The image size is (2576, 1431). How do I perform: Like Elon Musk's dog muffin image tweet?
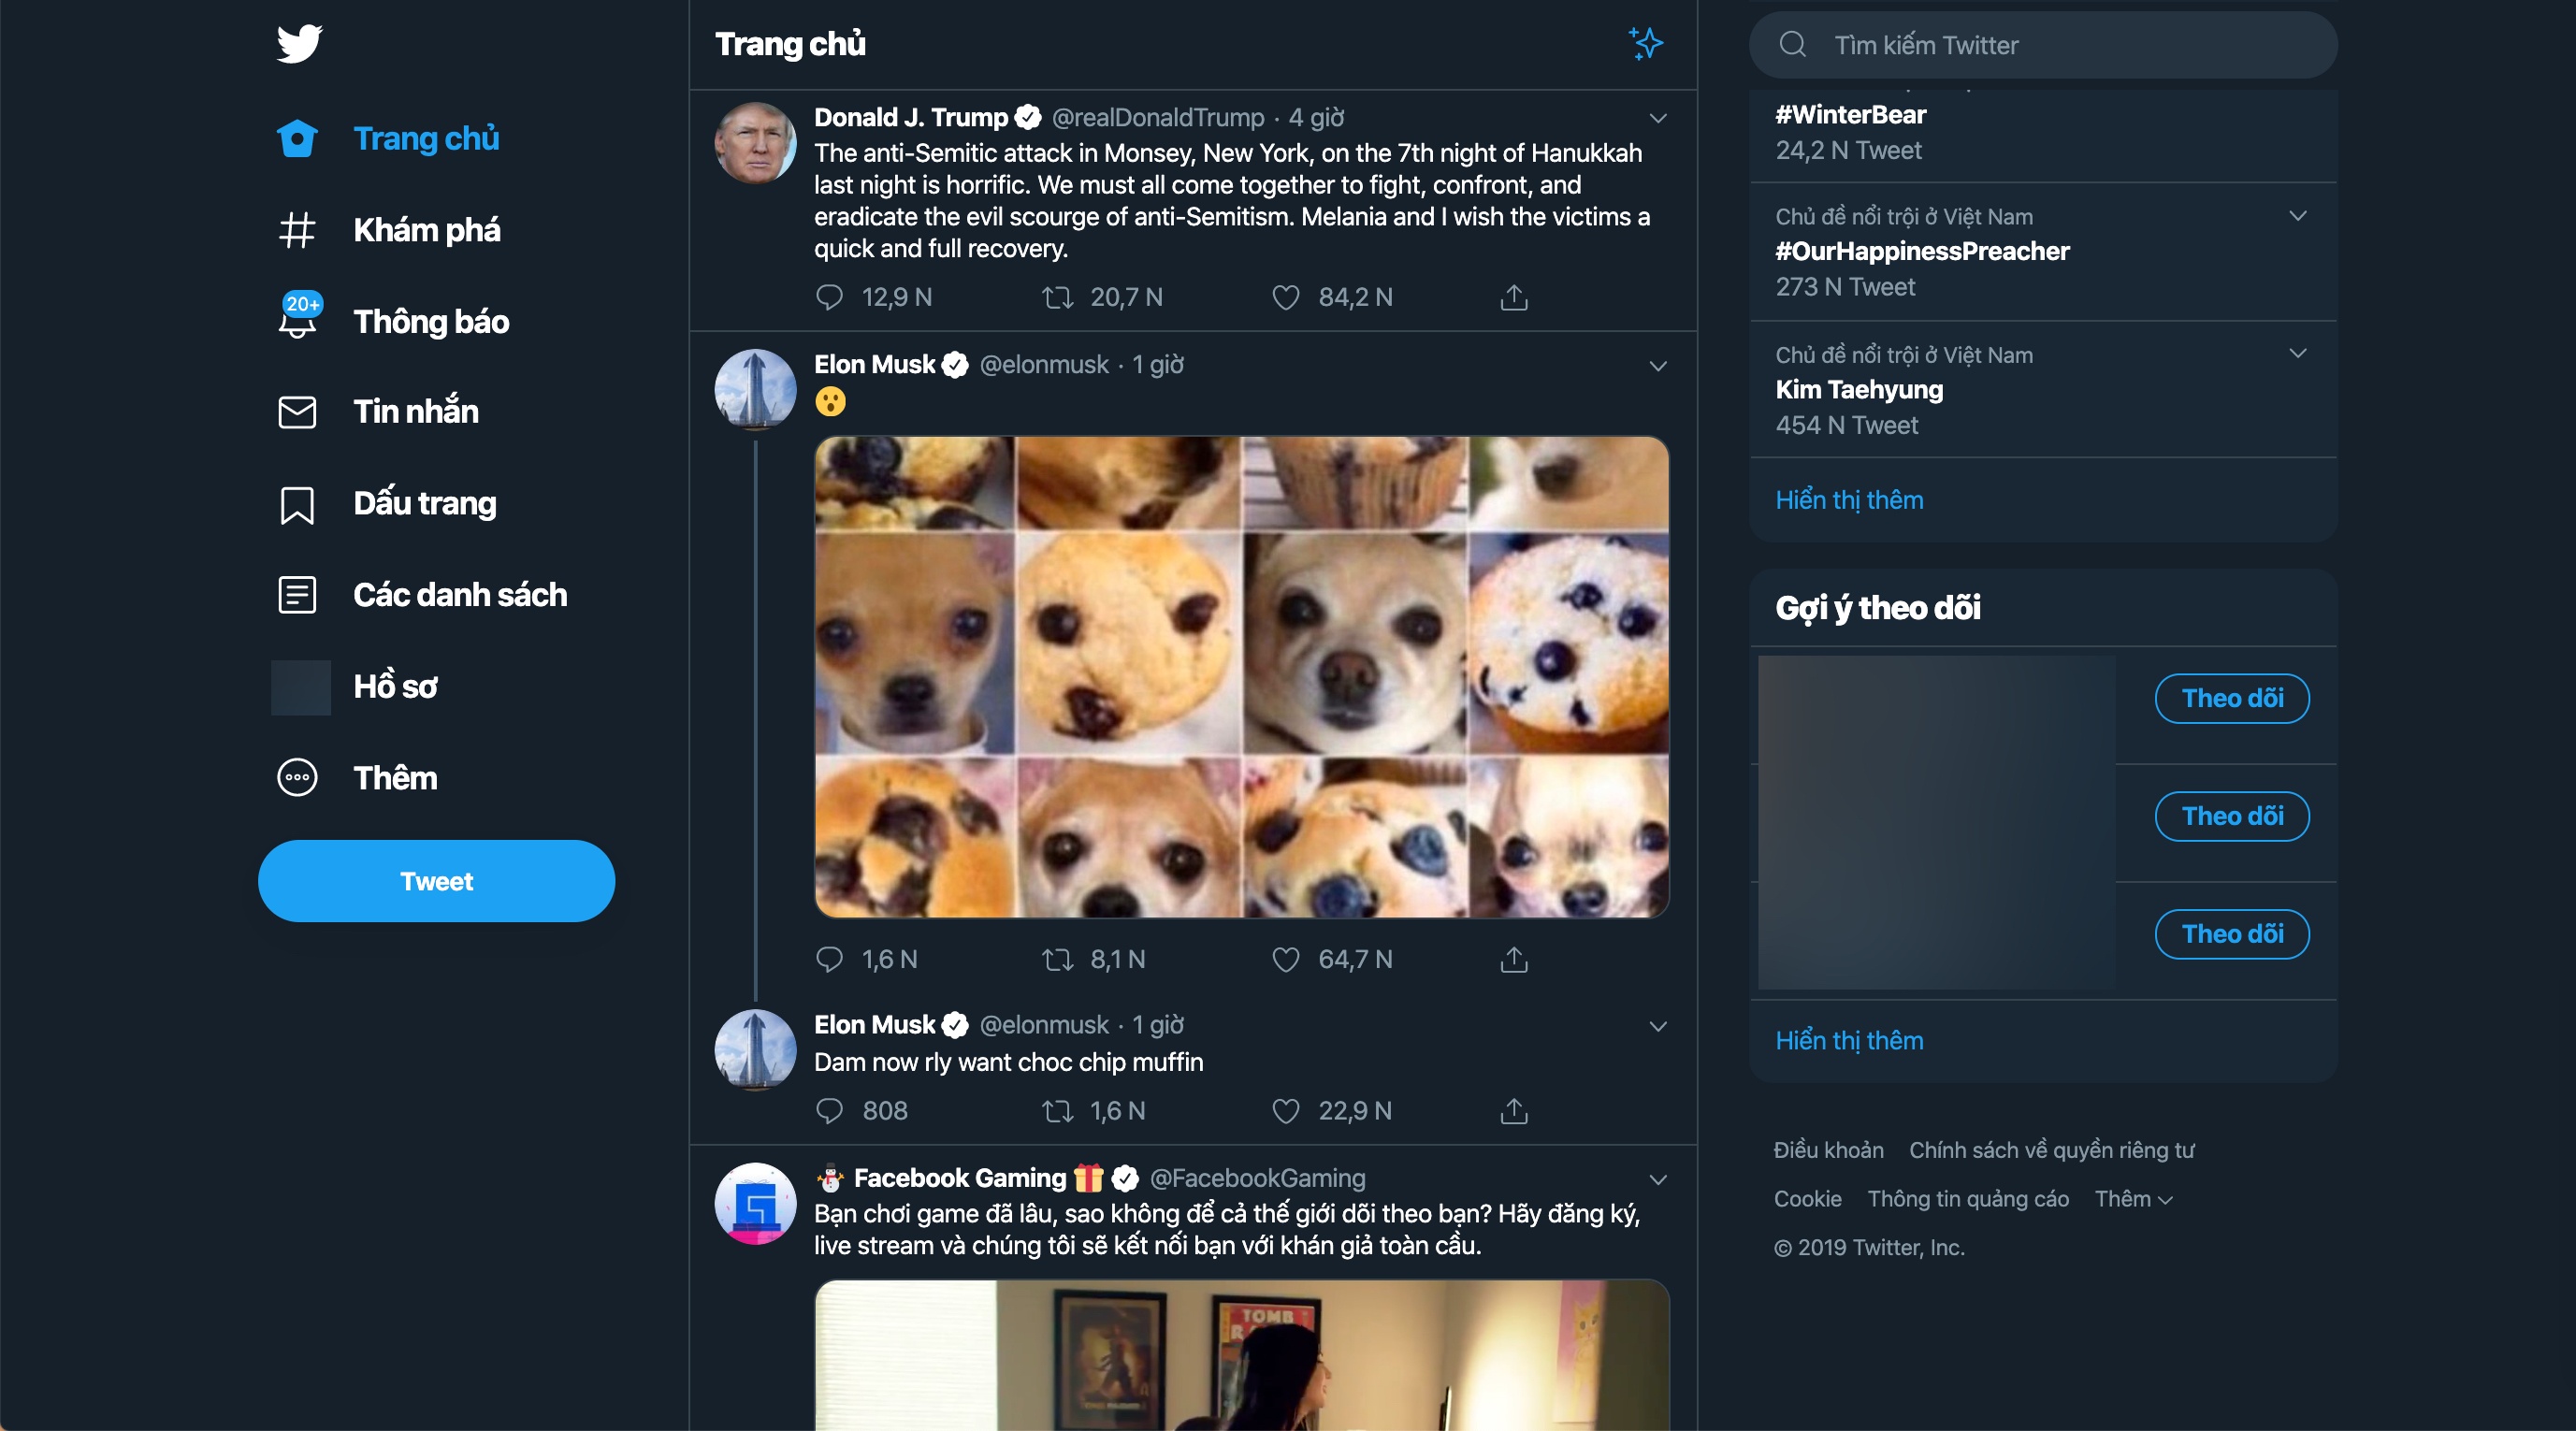click(1285, 959)
